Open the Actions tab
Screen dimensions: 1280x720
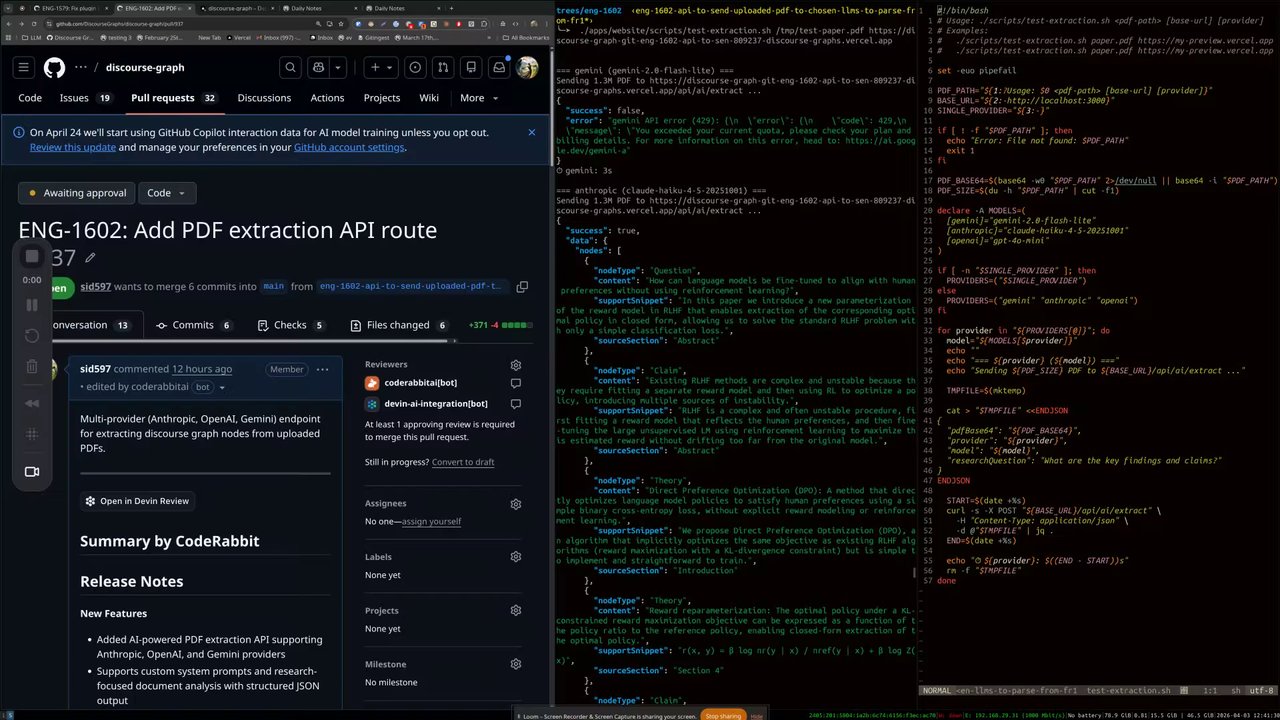tap(327, 98)
